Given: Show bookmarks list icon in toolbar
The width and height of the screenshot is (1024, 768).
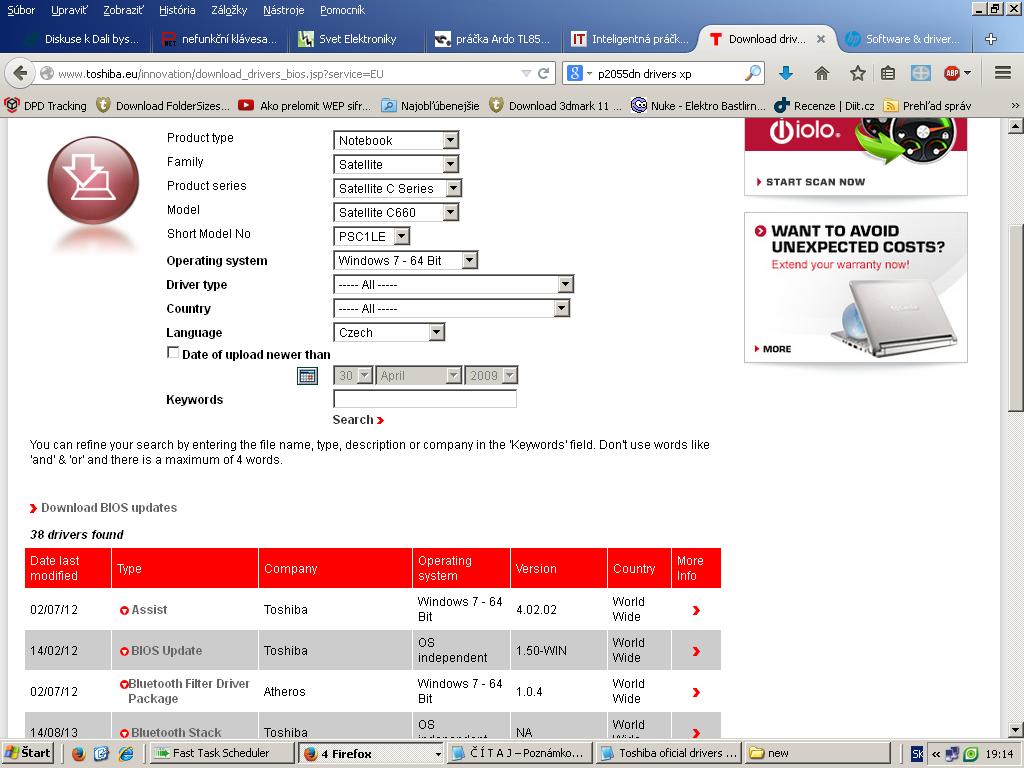Looking at the screenshot, I should [888, 73].
